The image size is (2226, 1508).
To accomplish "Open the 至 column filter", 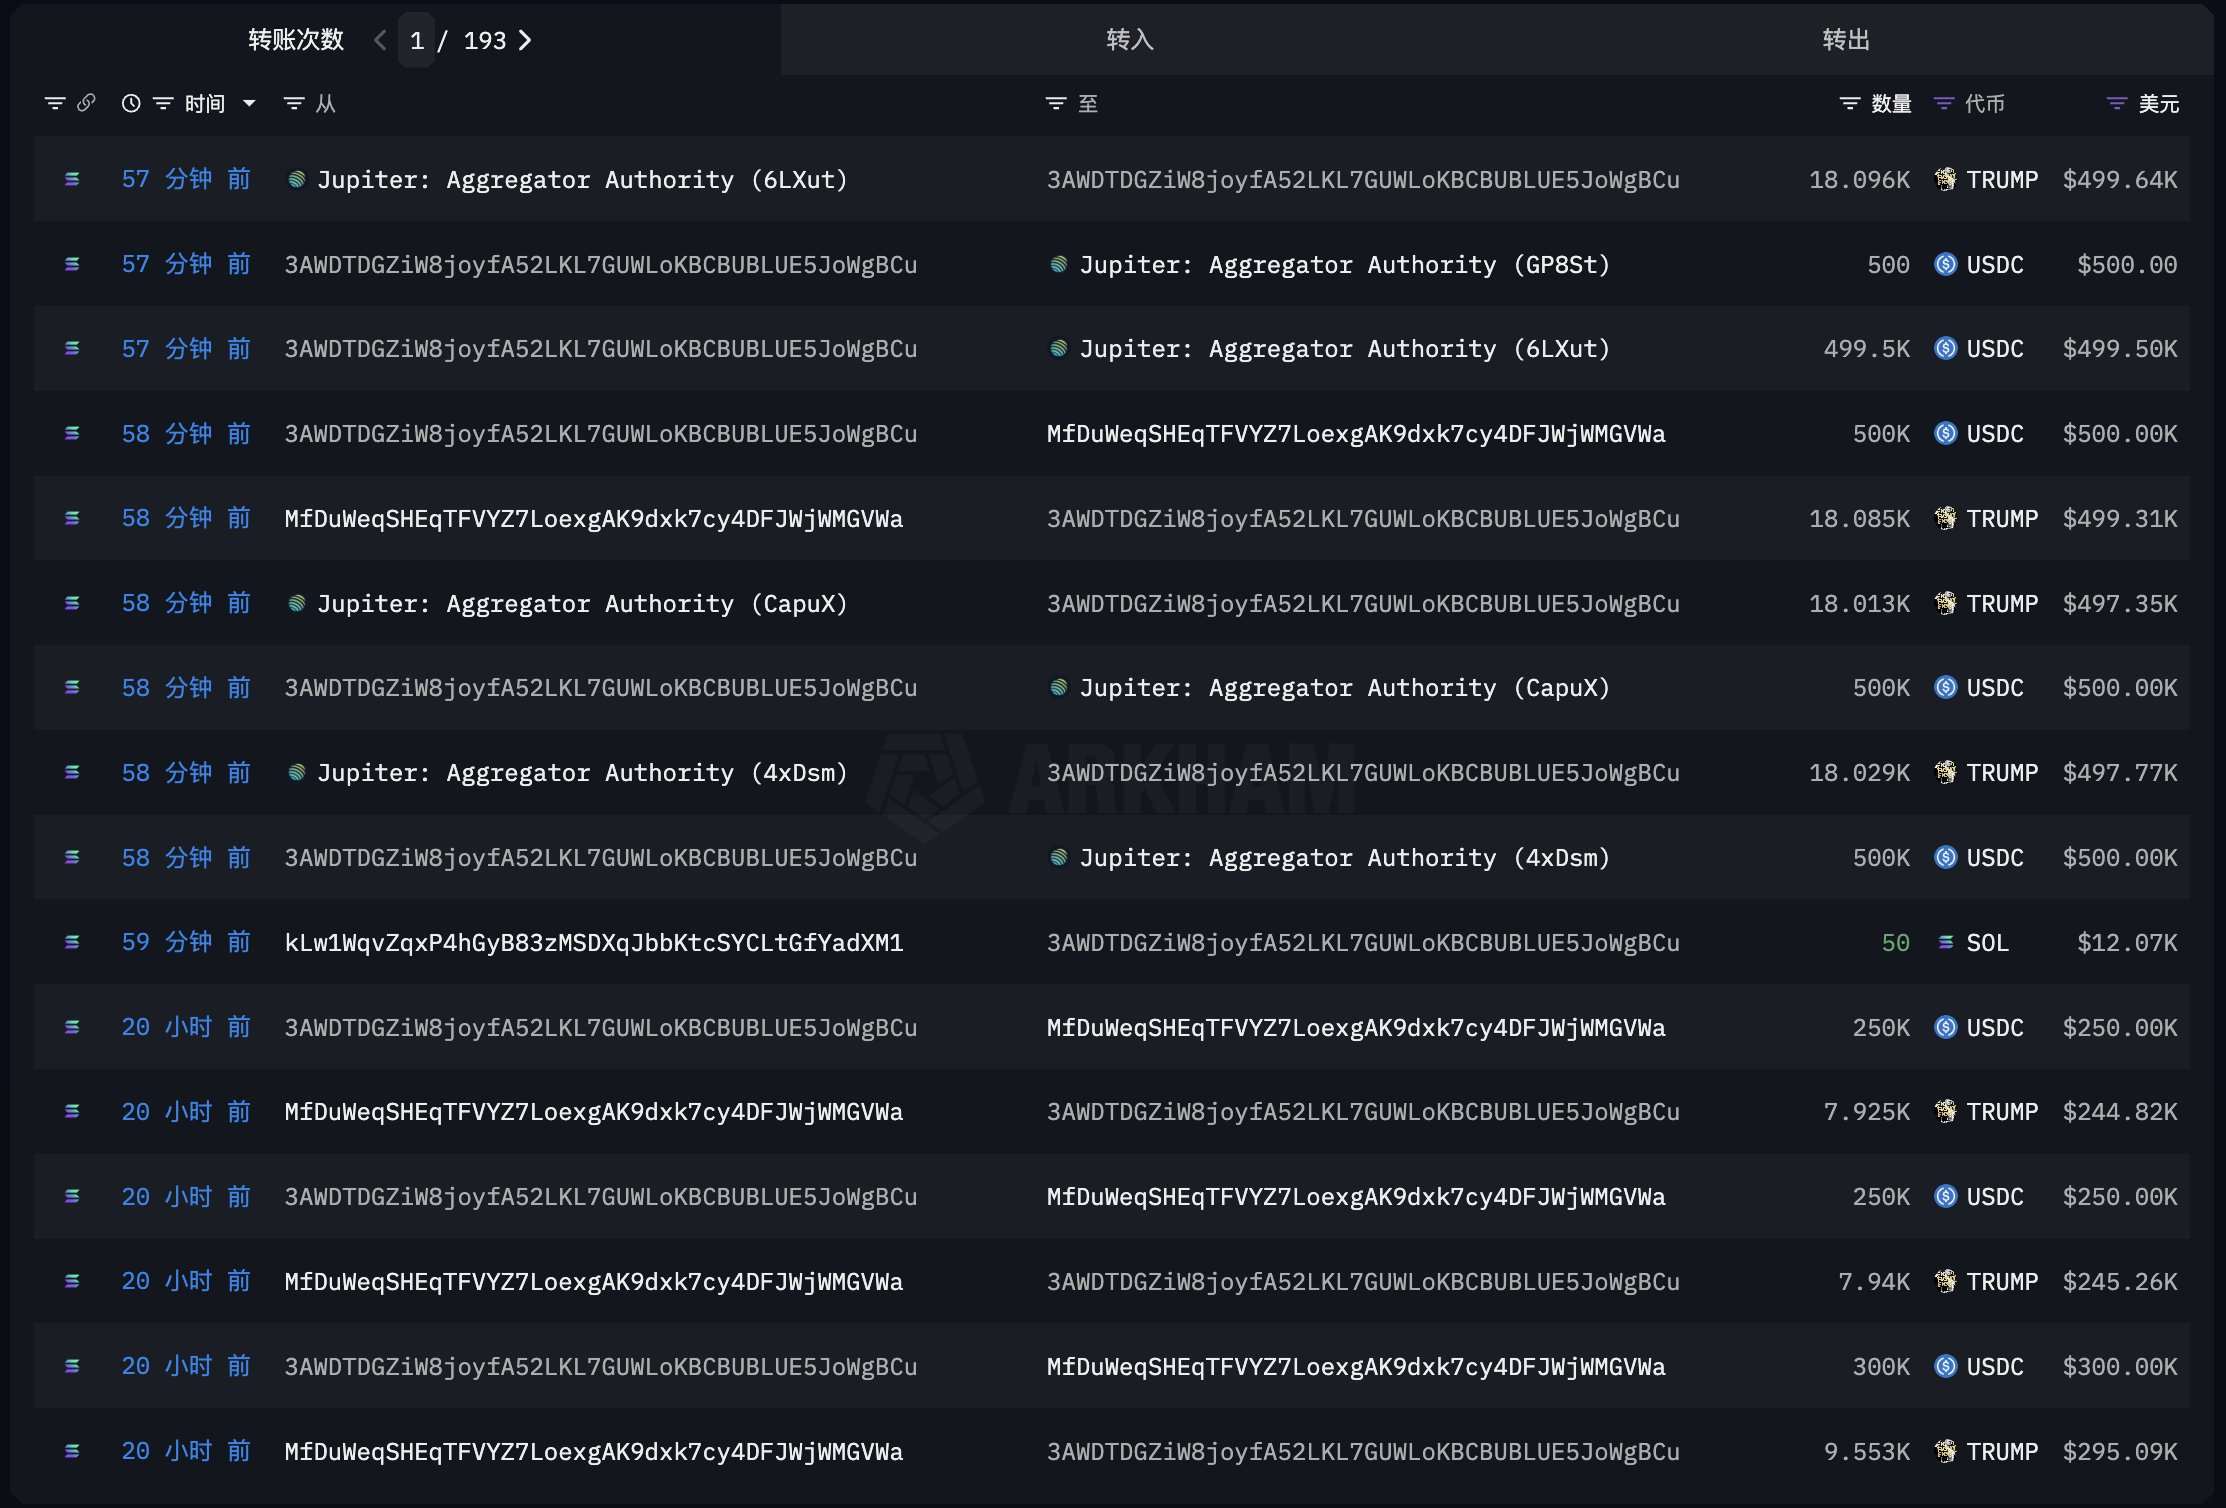I will point(1056,104).
